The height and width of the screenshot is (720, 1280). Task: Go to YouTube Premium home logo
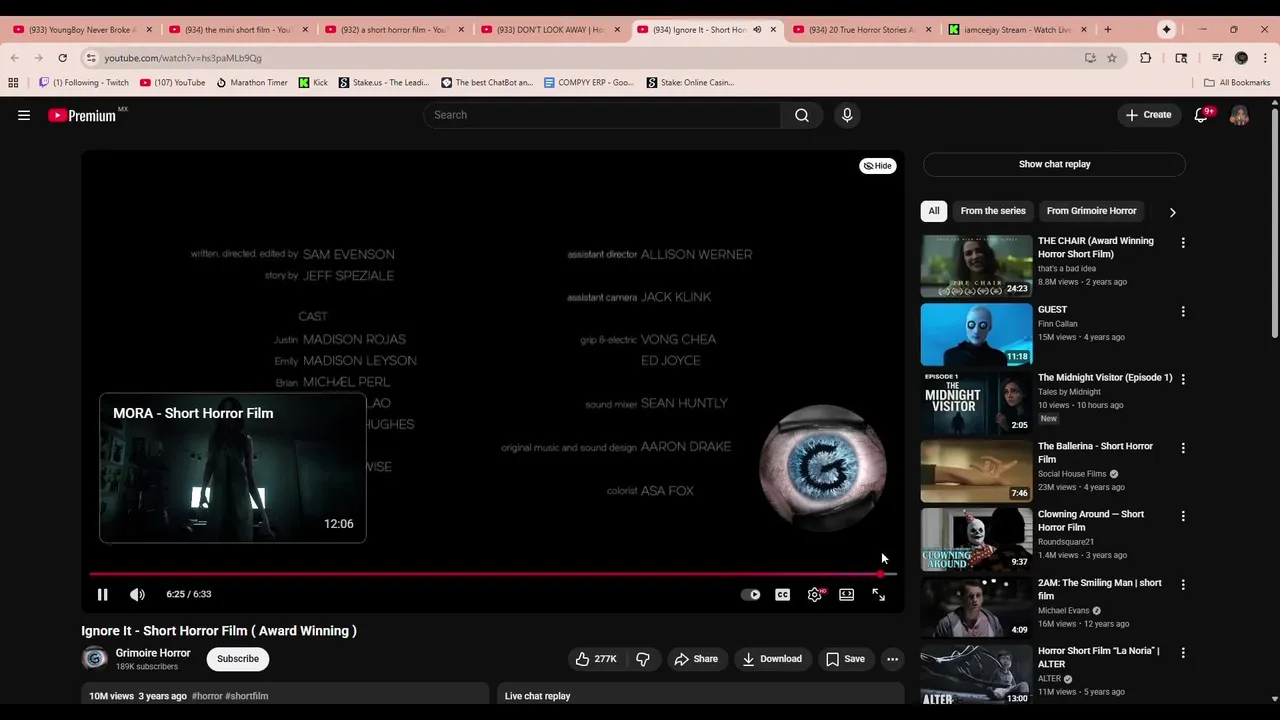(x=82, y=115)
